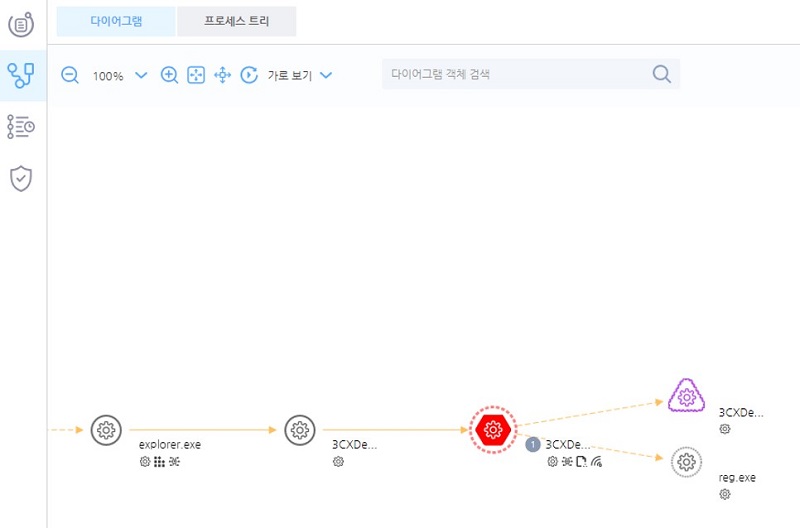
Task: Select the explorer.exe process node
Action: (106, 430)
